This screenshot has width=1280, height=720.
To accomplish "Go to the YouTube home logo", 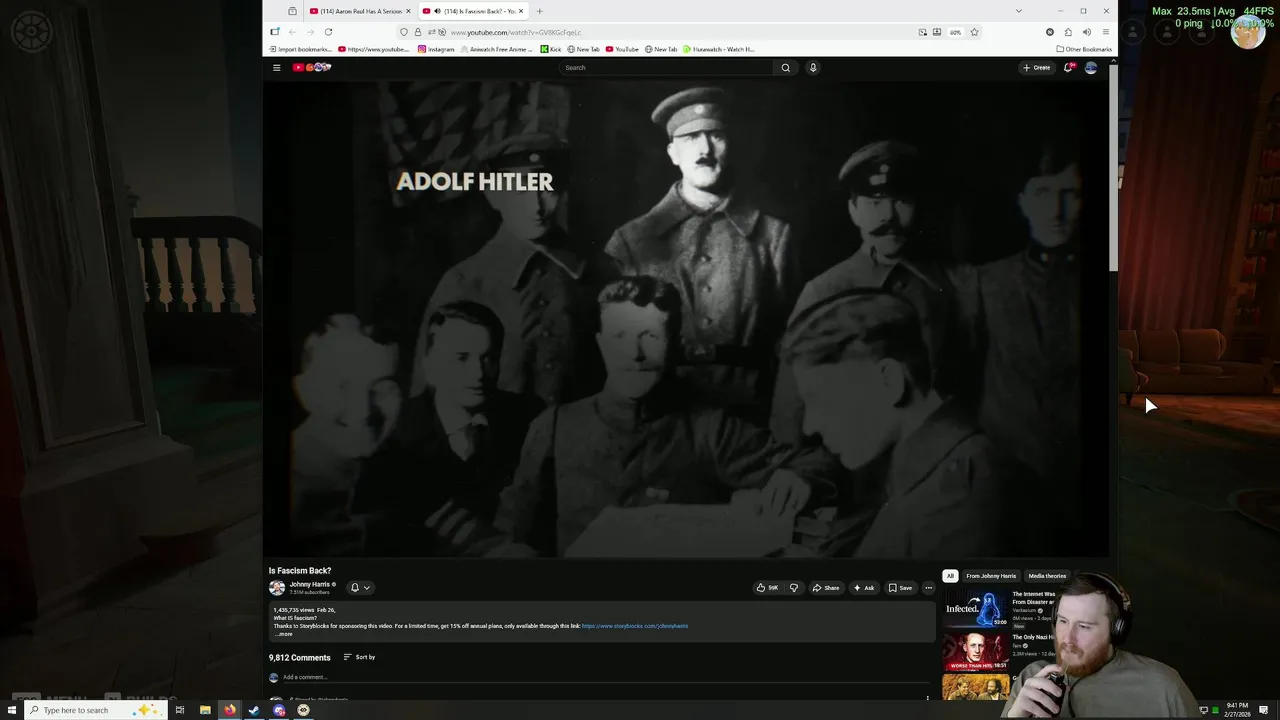I will tap(312, 68).
